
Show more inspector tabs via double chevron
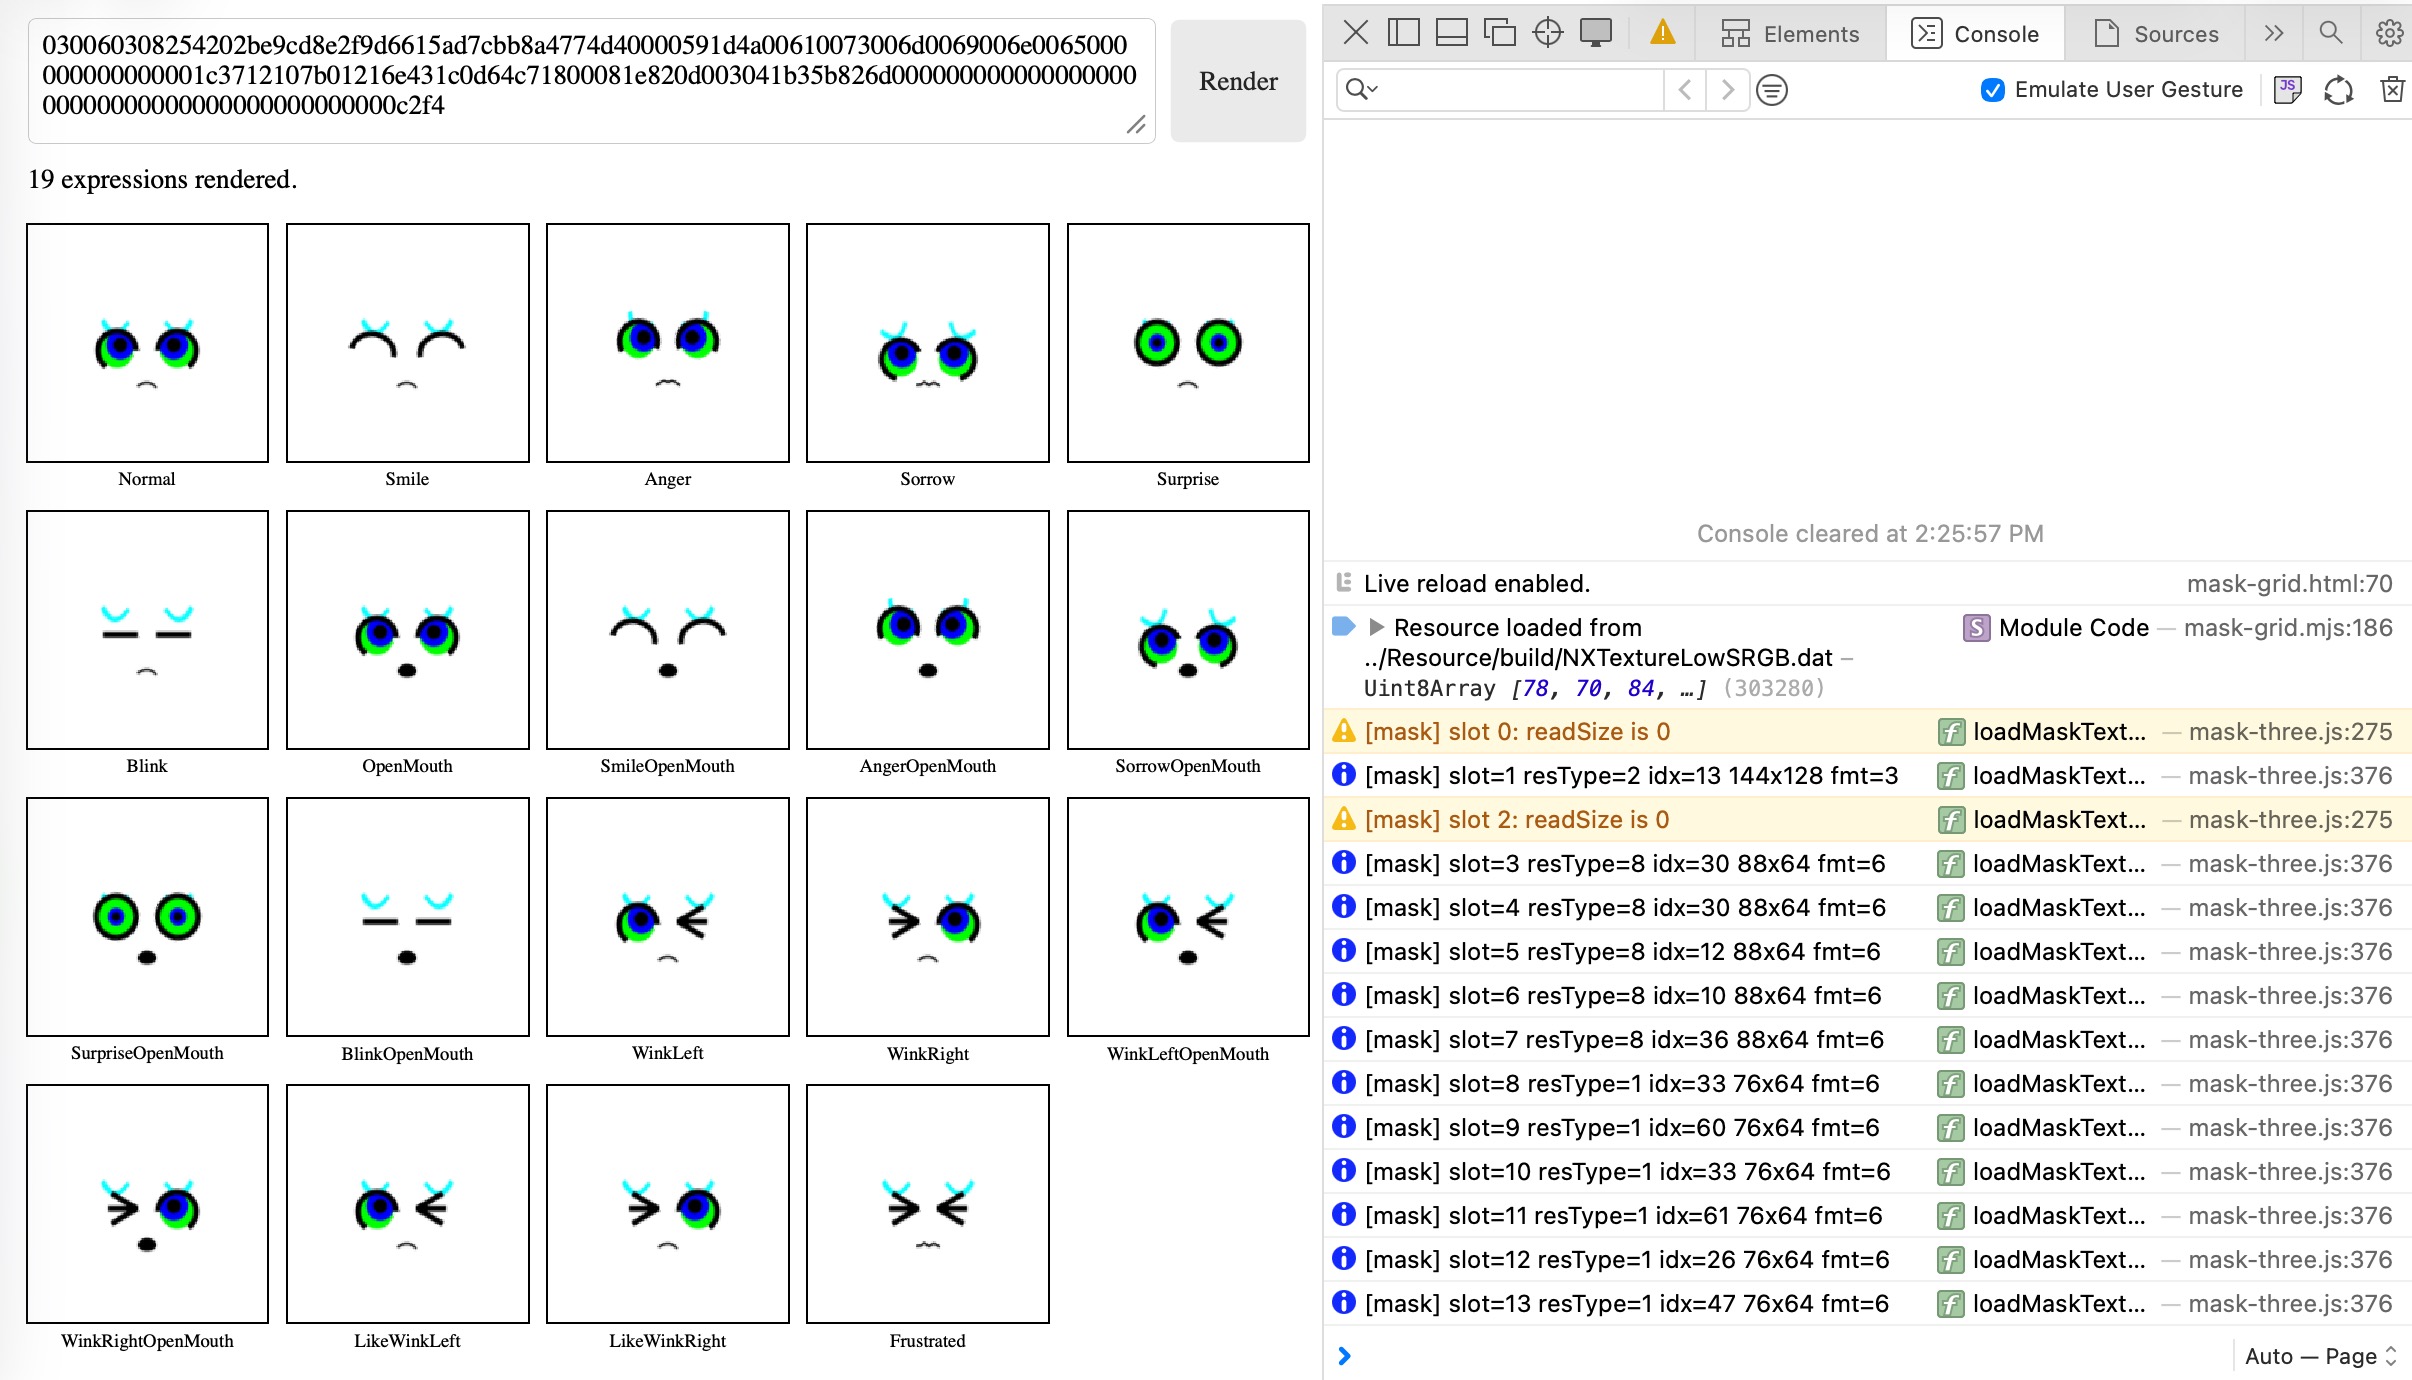pyautogui.click(x=2274, y=33)
